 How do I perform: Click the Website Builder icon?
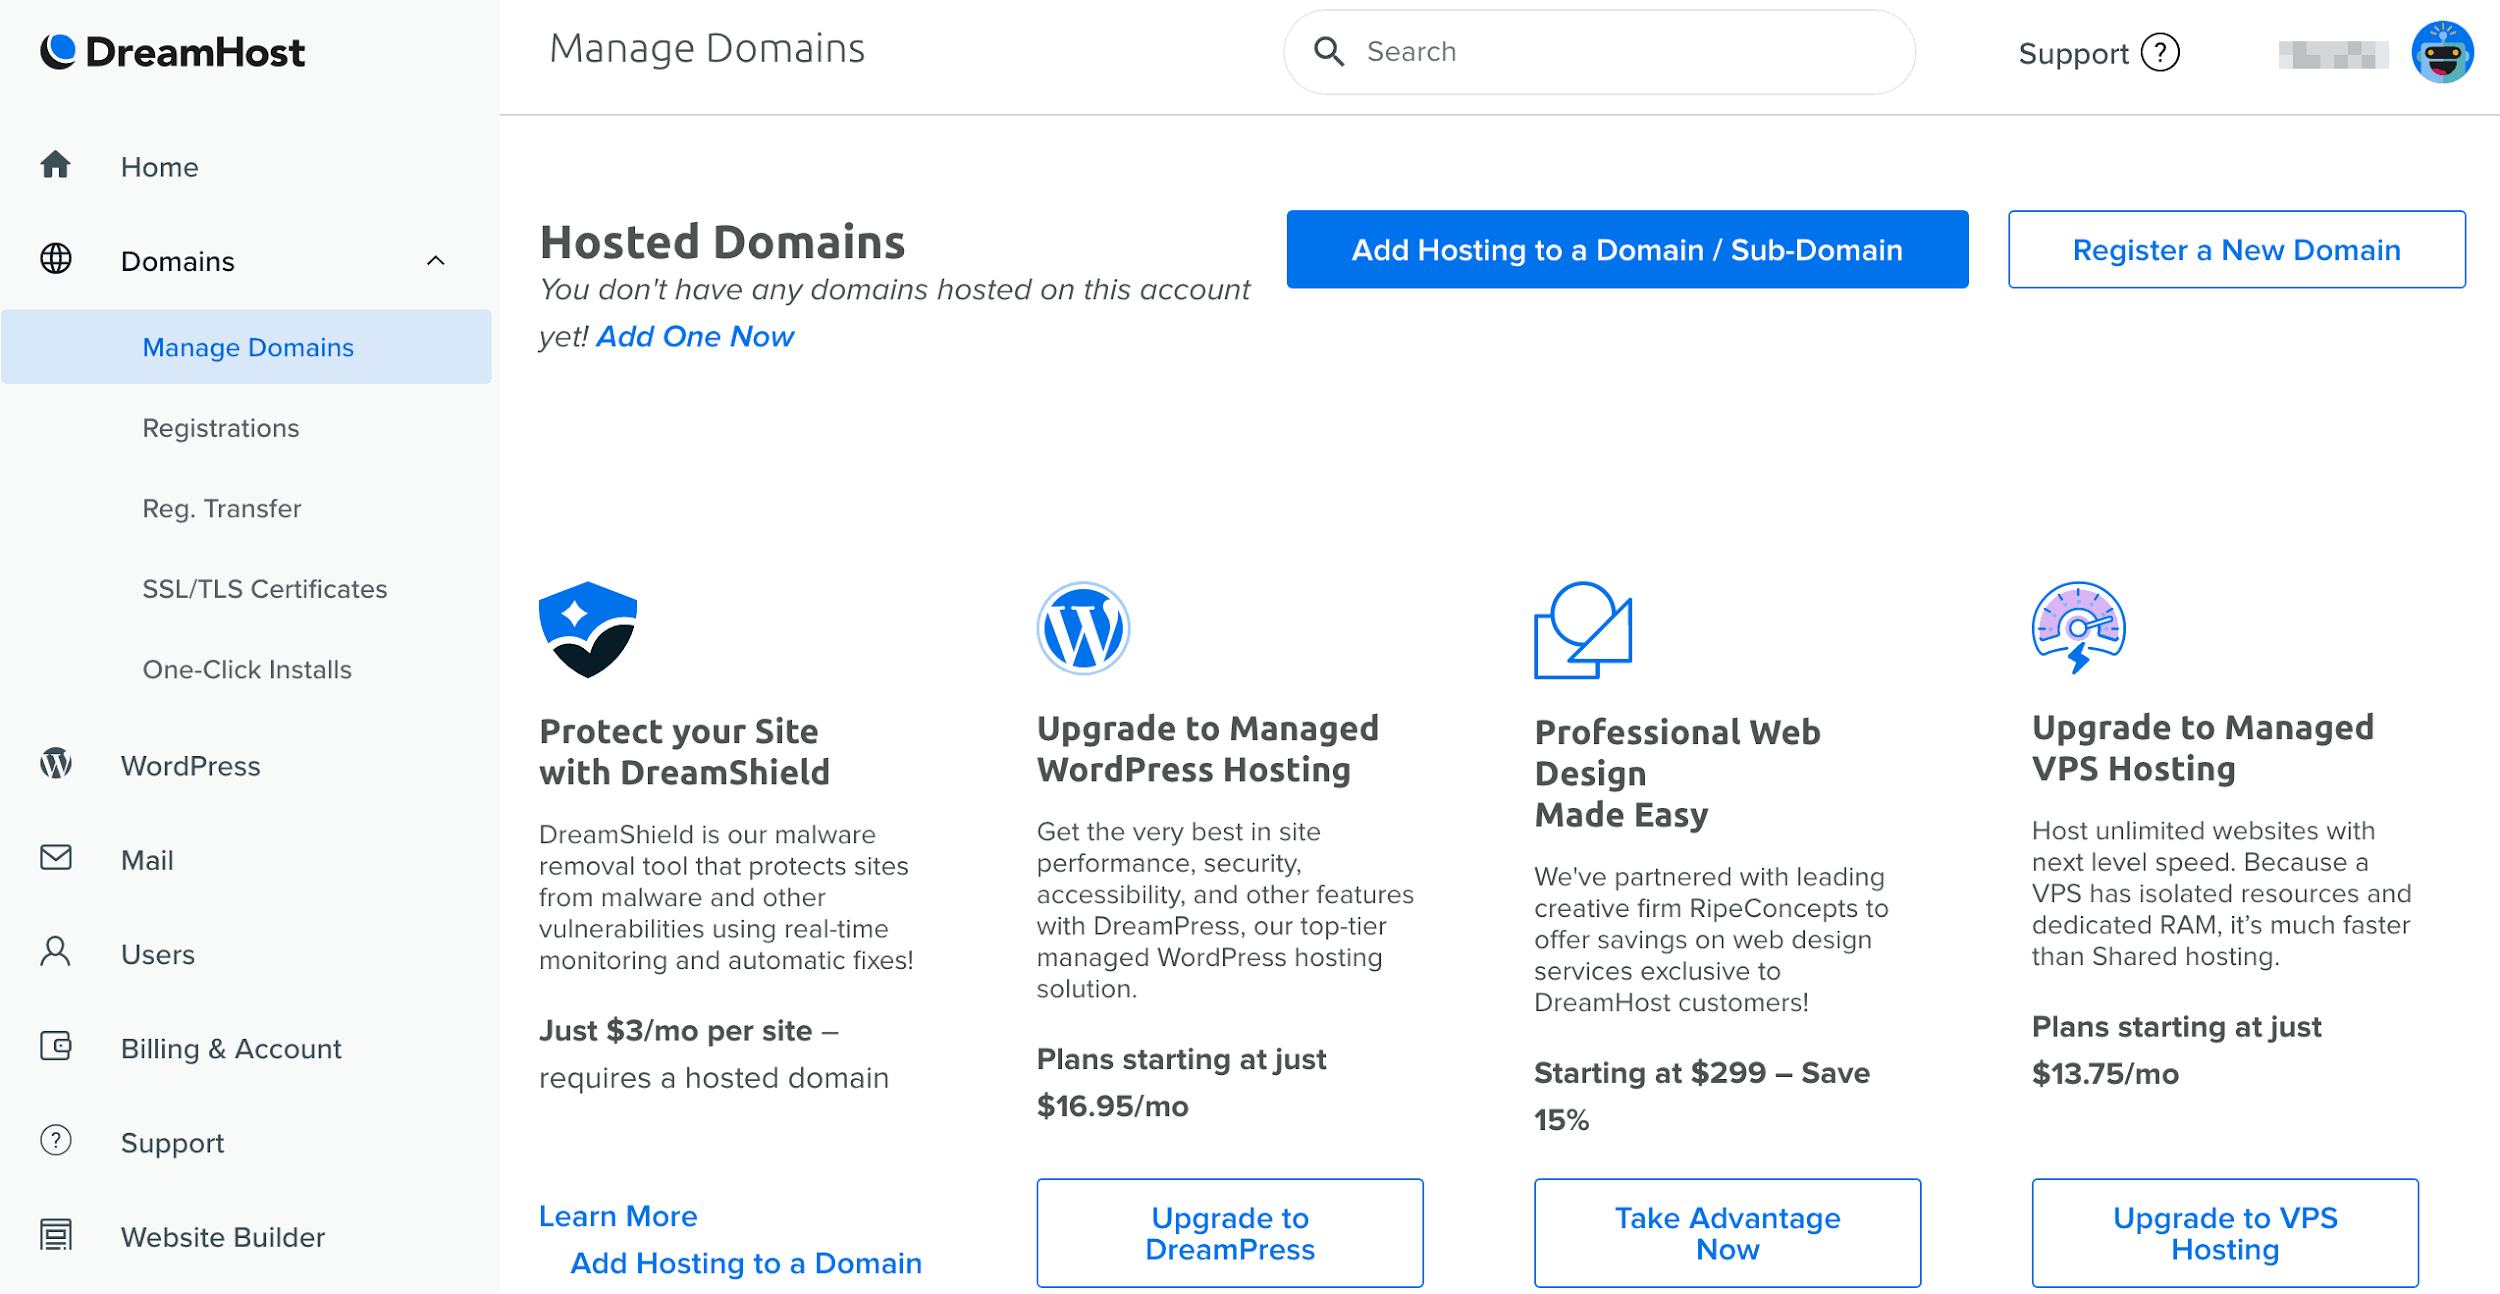coord(56,1235)
